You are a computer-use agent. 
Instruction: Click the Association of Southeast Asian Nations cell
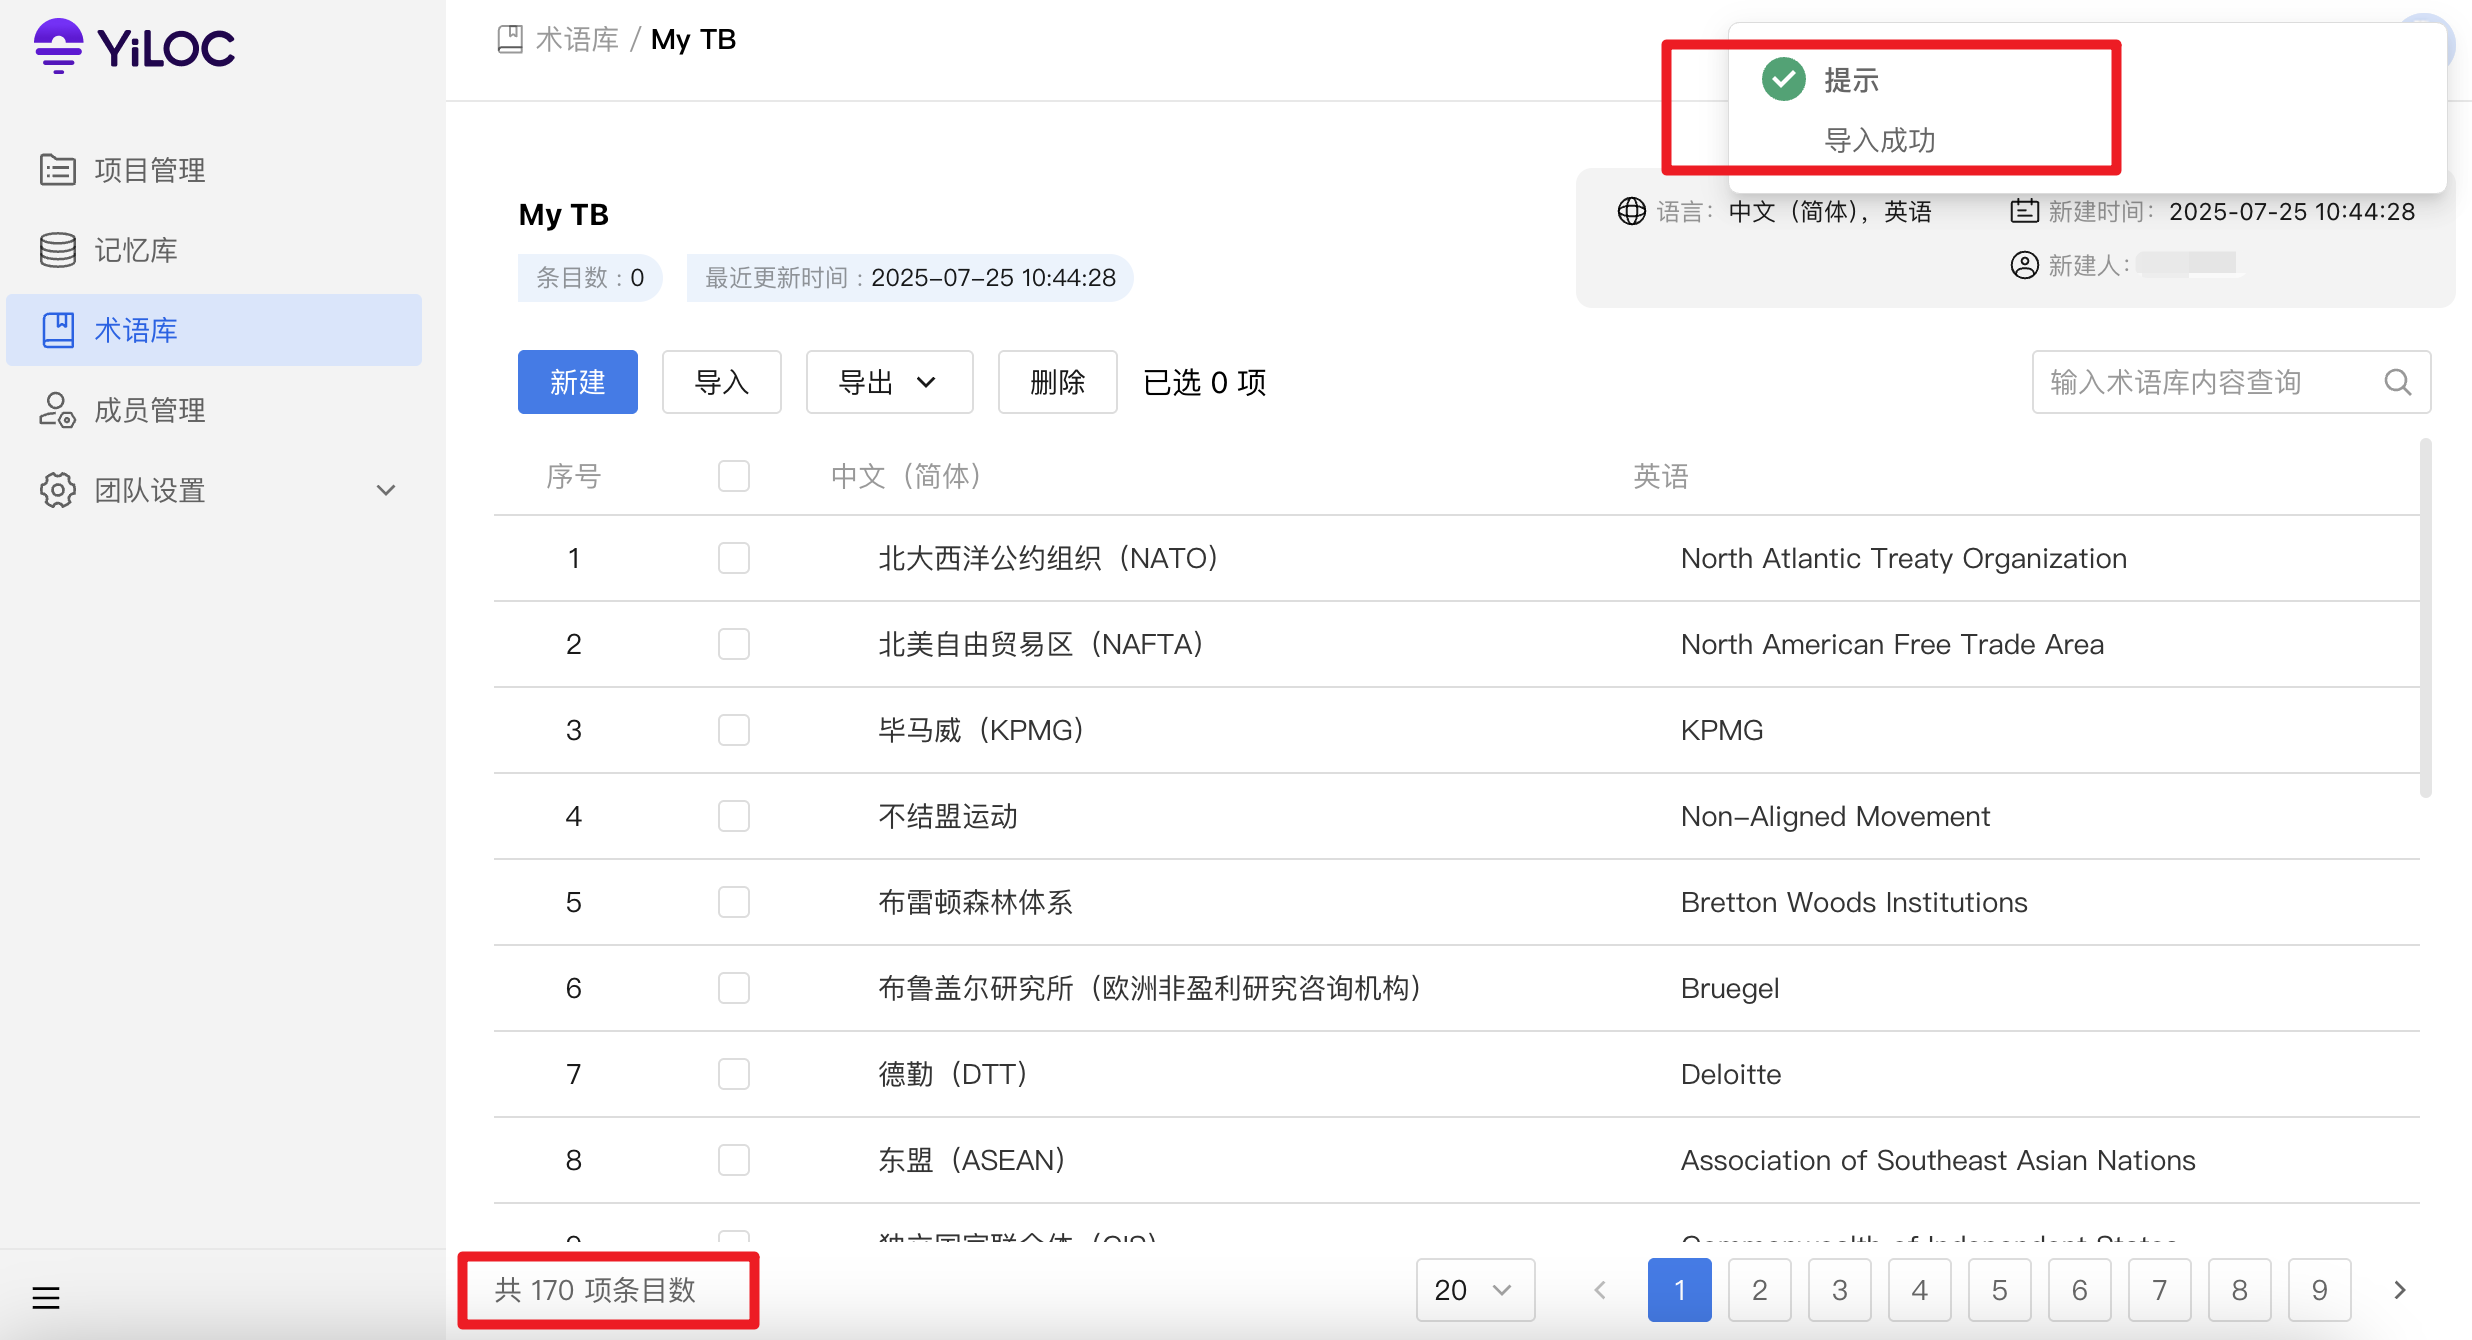[x=1938, y=1160]
